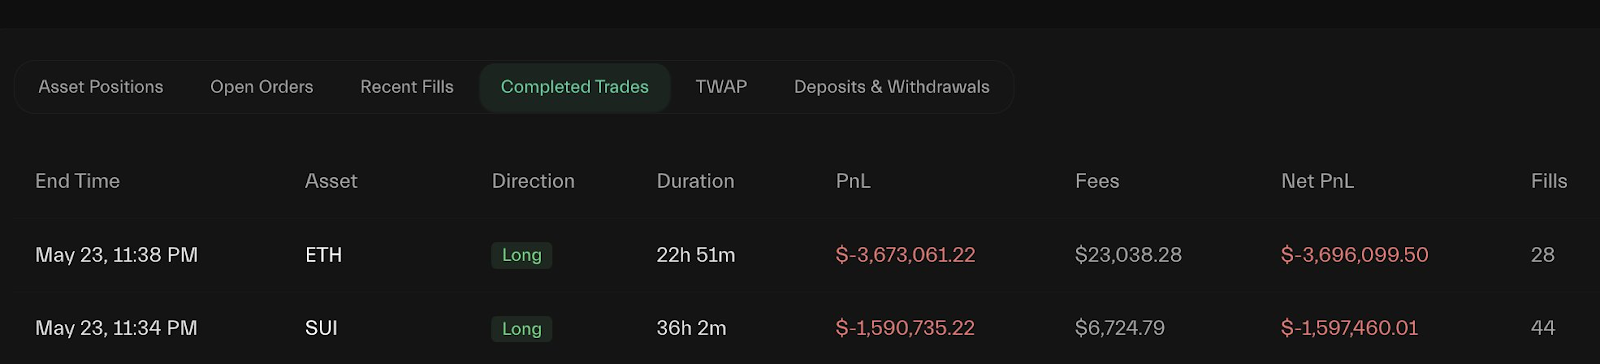Select the SUI asset name
This screenshot has width=1600, height=364.
pos(321,328)
